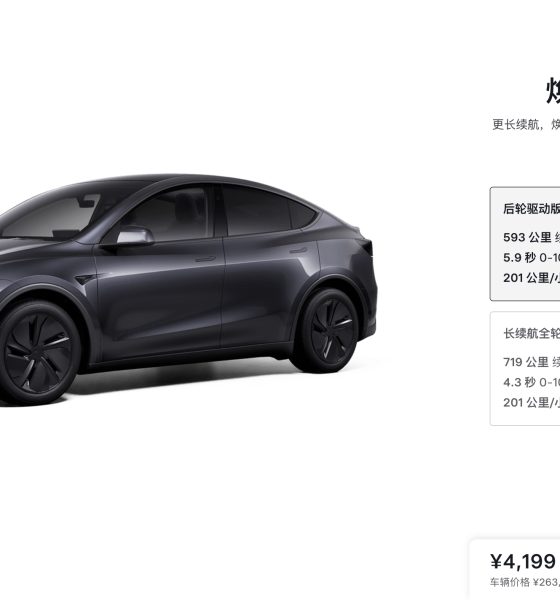Select the 4.3 秒 acceleration line

532,382
